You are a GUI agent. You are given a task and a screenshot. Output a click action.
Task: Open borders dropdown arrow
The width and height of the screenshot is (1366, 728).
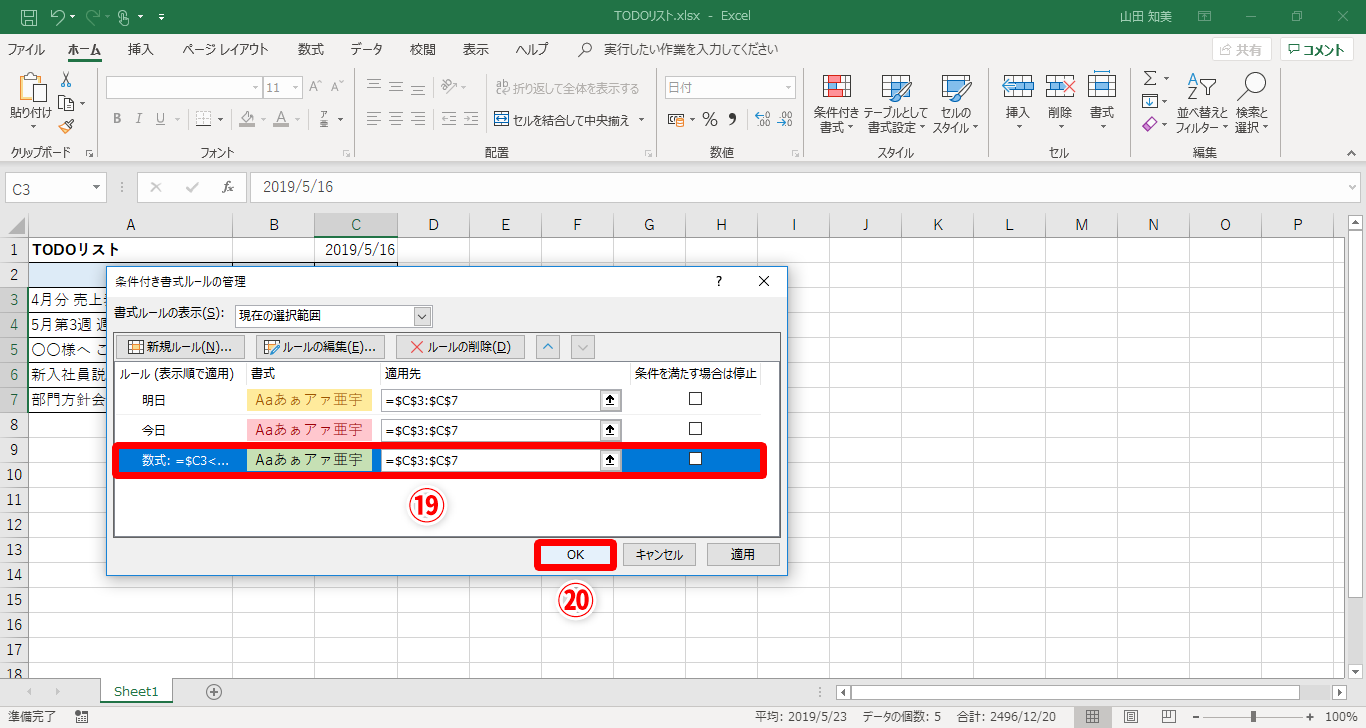point(221,120)
